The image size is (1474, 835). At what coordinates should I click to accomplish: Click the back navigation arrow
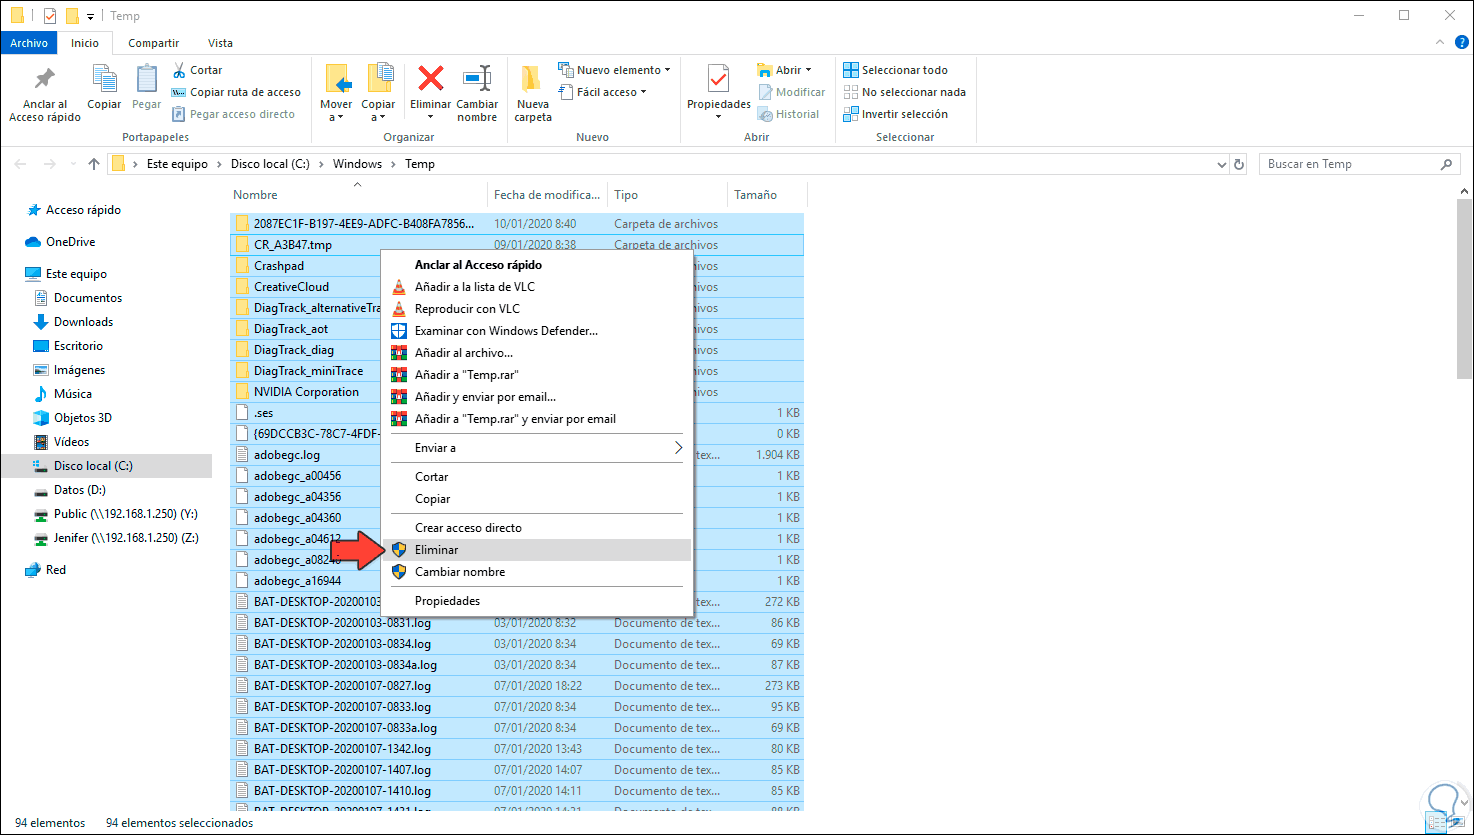point(21,164)
